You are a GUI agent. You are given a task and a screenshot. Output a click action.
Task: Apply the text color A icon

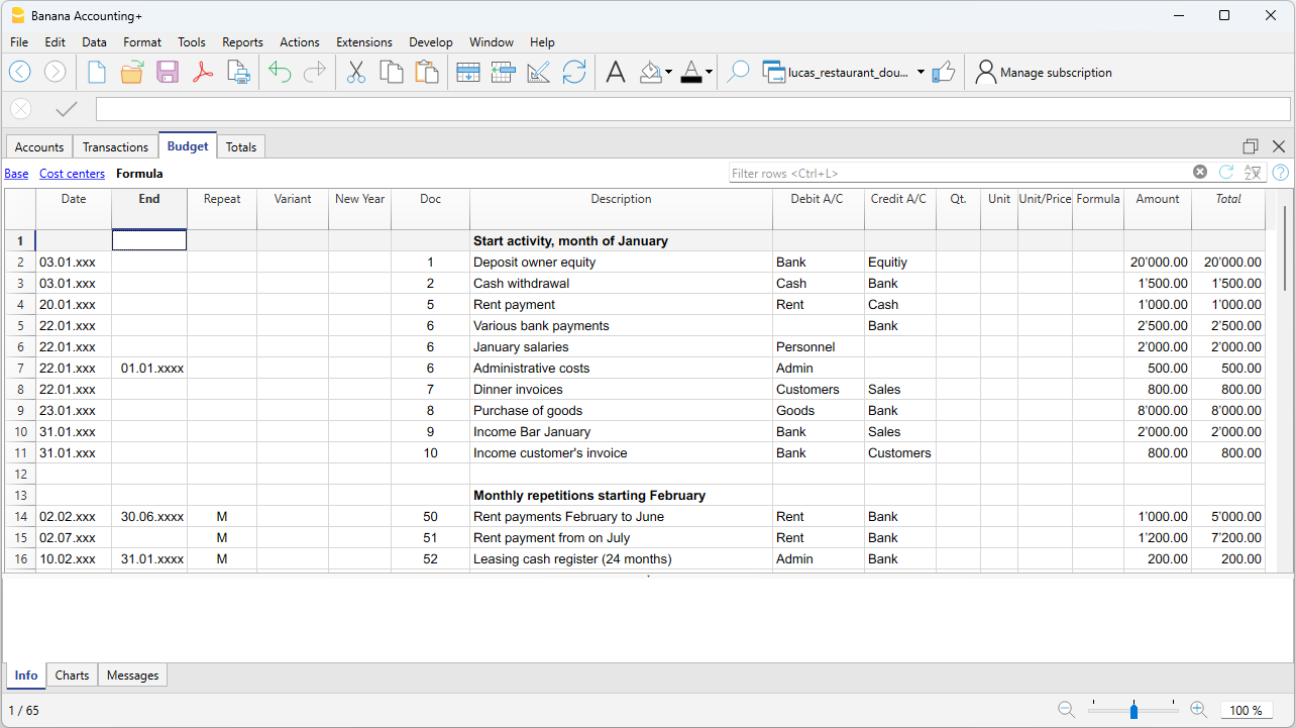pos(691,72)
